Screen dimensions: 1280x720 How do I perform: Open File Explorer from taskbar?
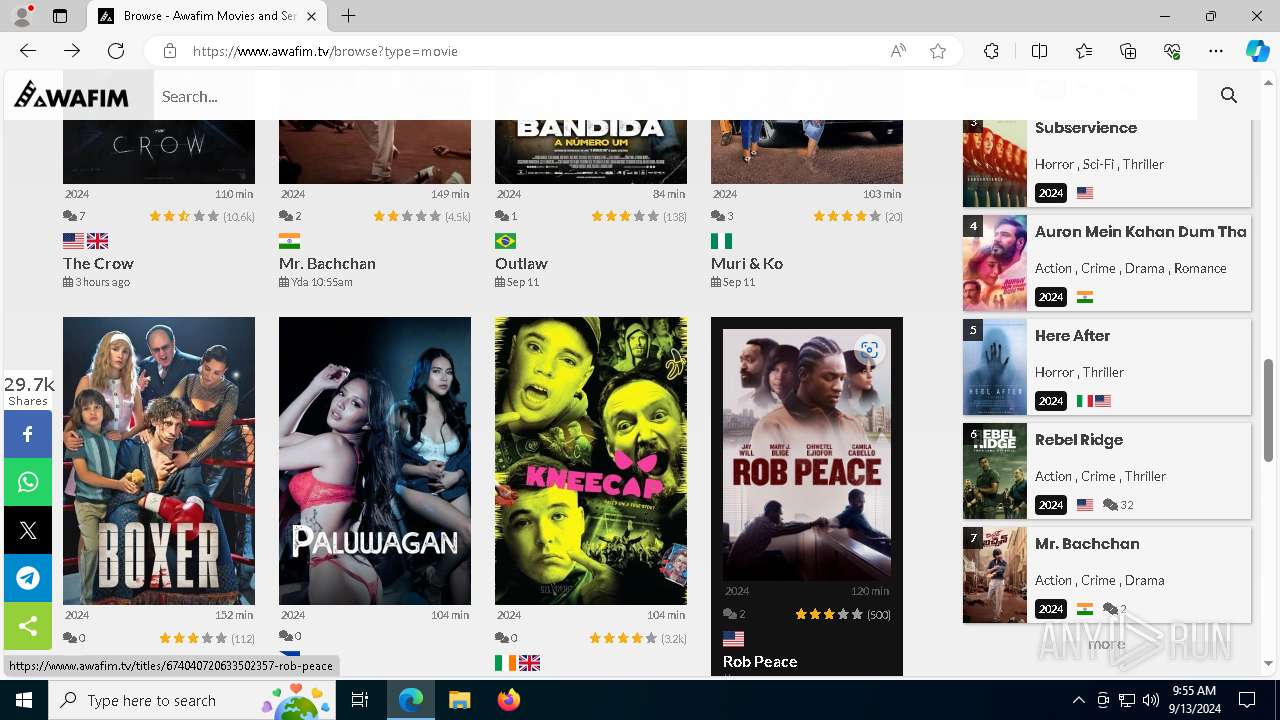point(459,700)
